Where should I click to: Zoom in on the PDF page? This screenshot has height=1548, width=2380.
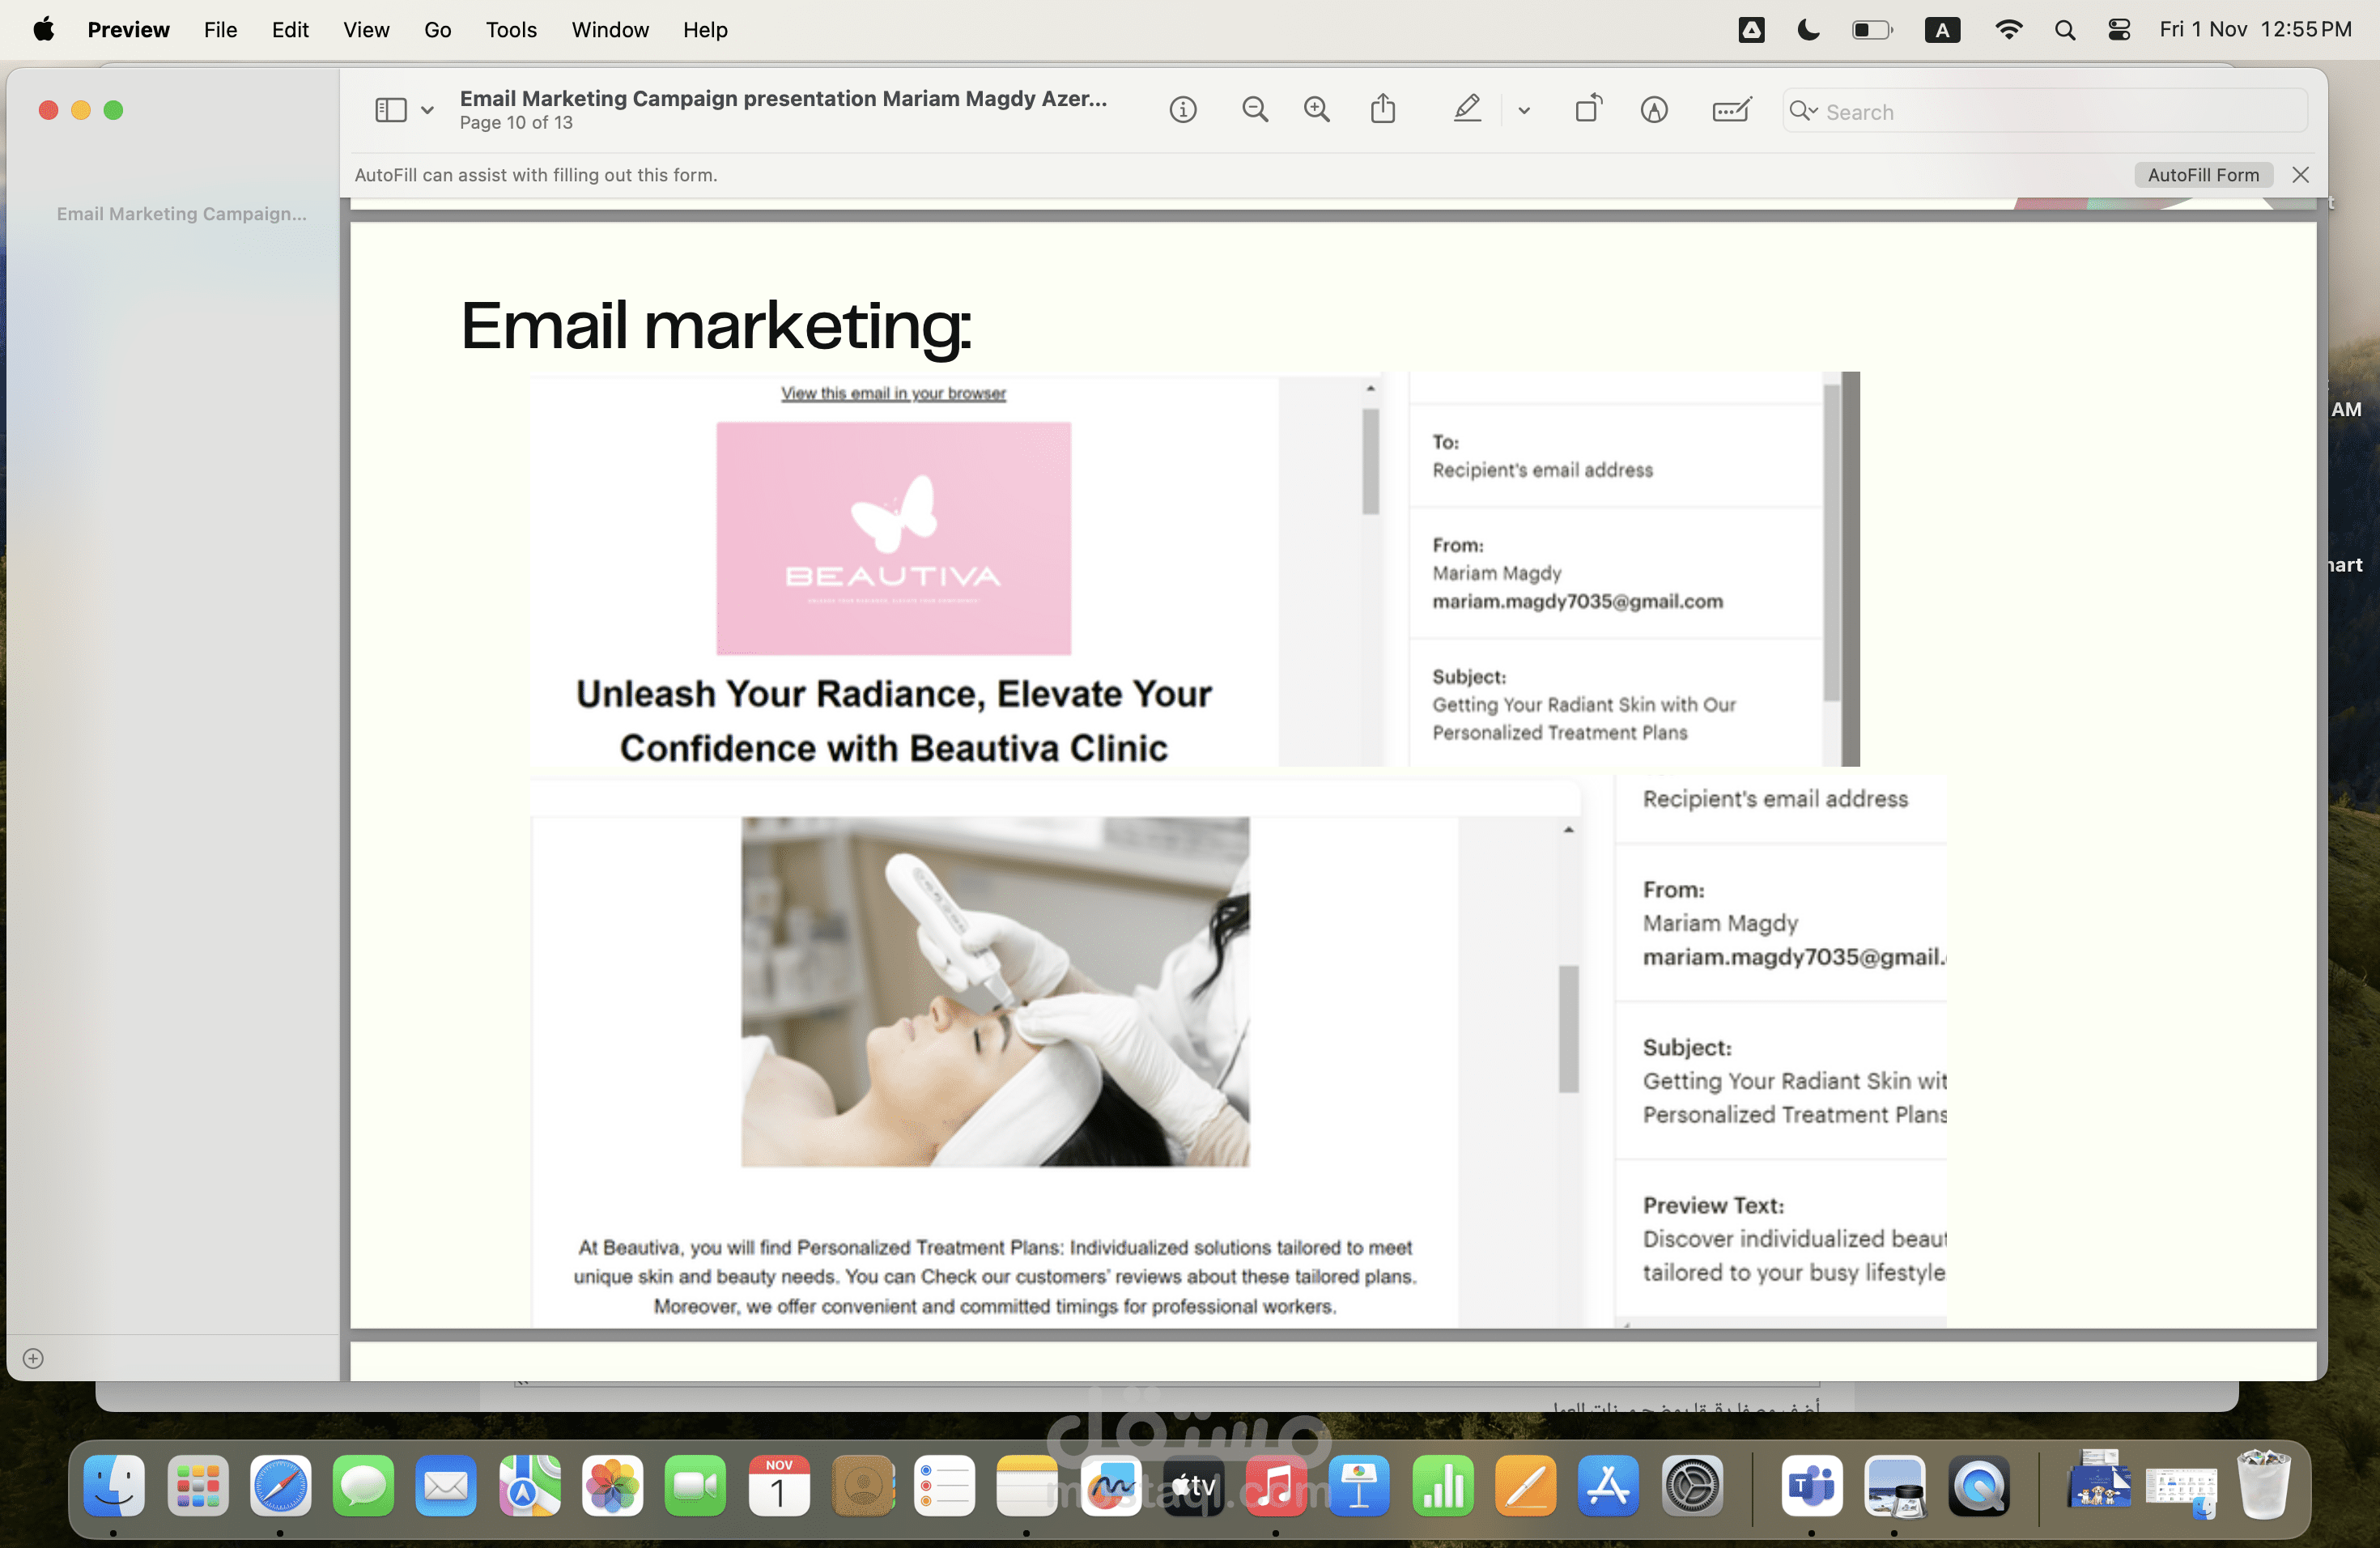click(1317, 110)
